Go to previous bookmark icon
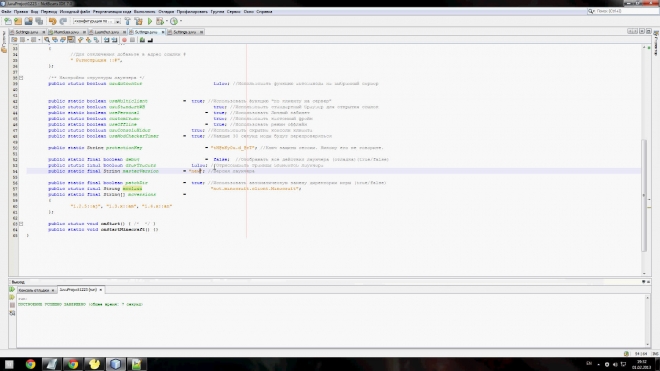The image size is (660, 371). [80, 40]
